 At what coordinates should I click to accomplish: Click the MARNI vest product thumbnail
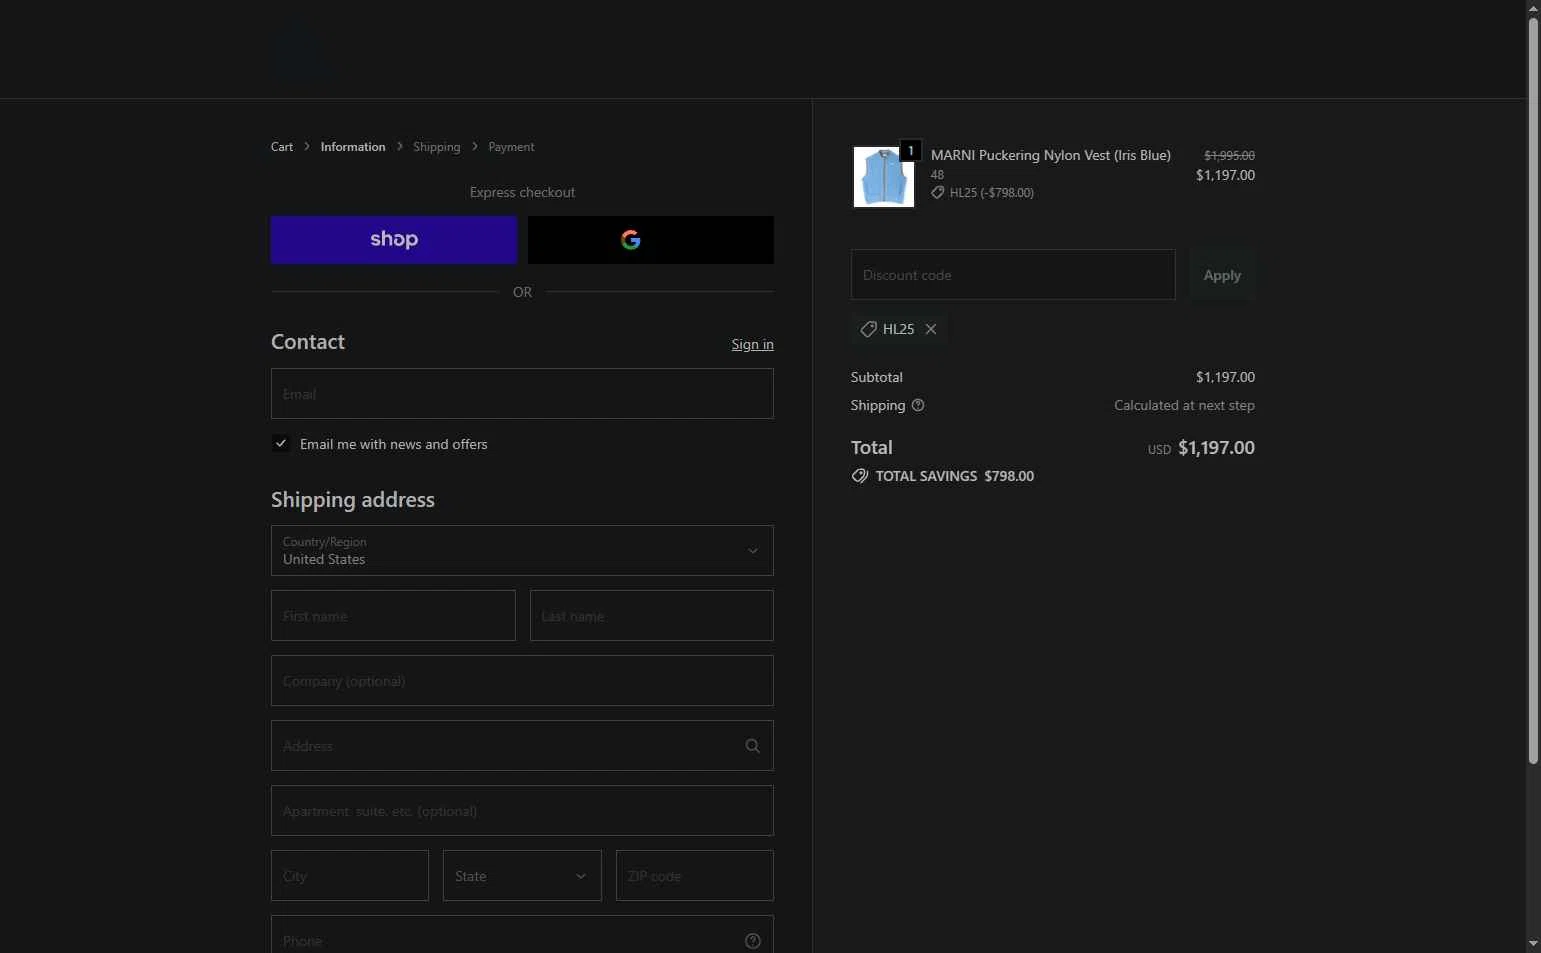[x=884, y=177]
